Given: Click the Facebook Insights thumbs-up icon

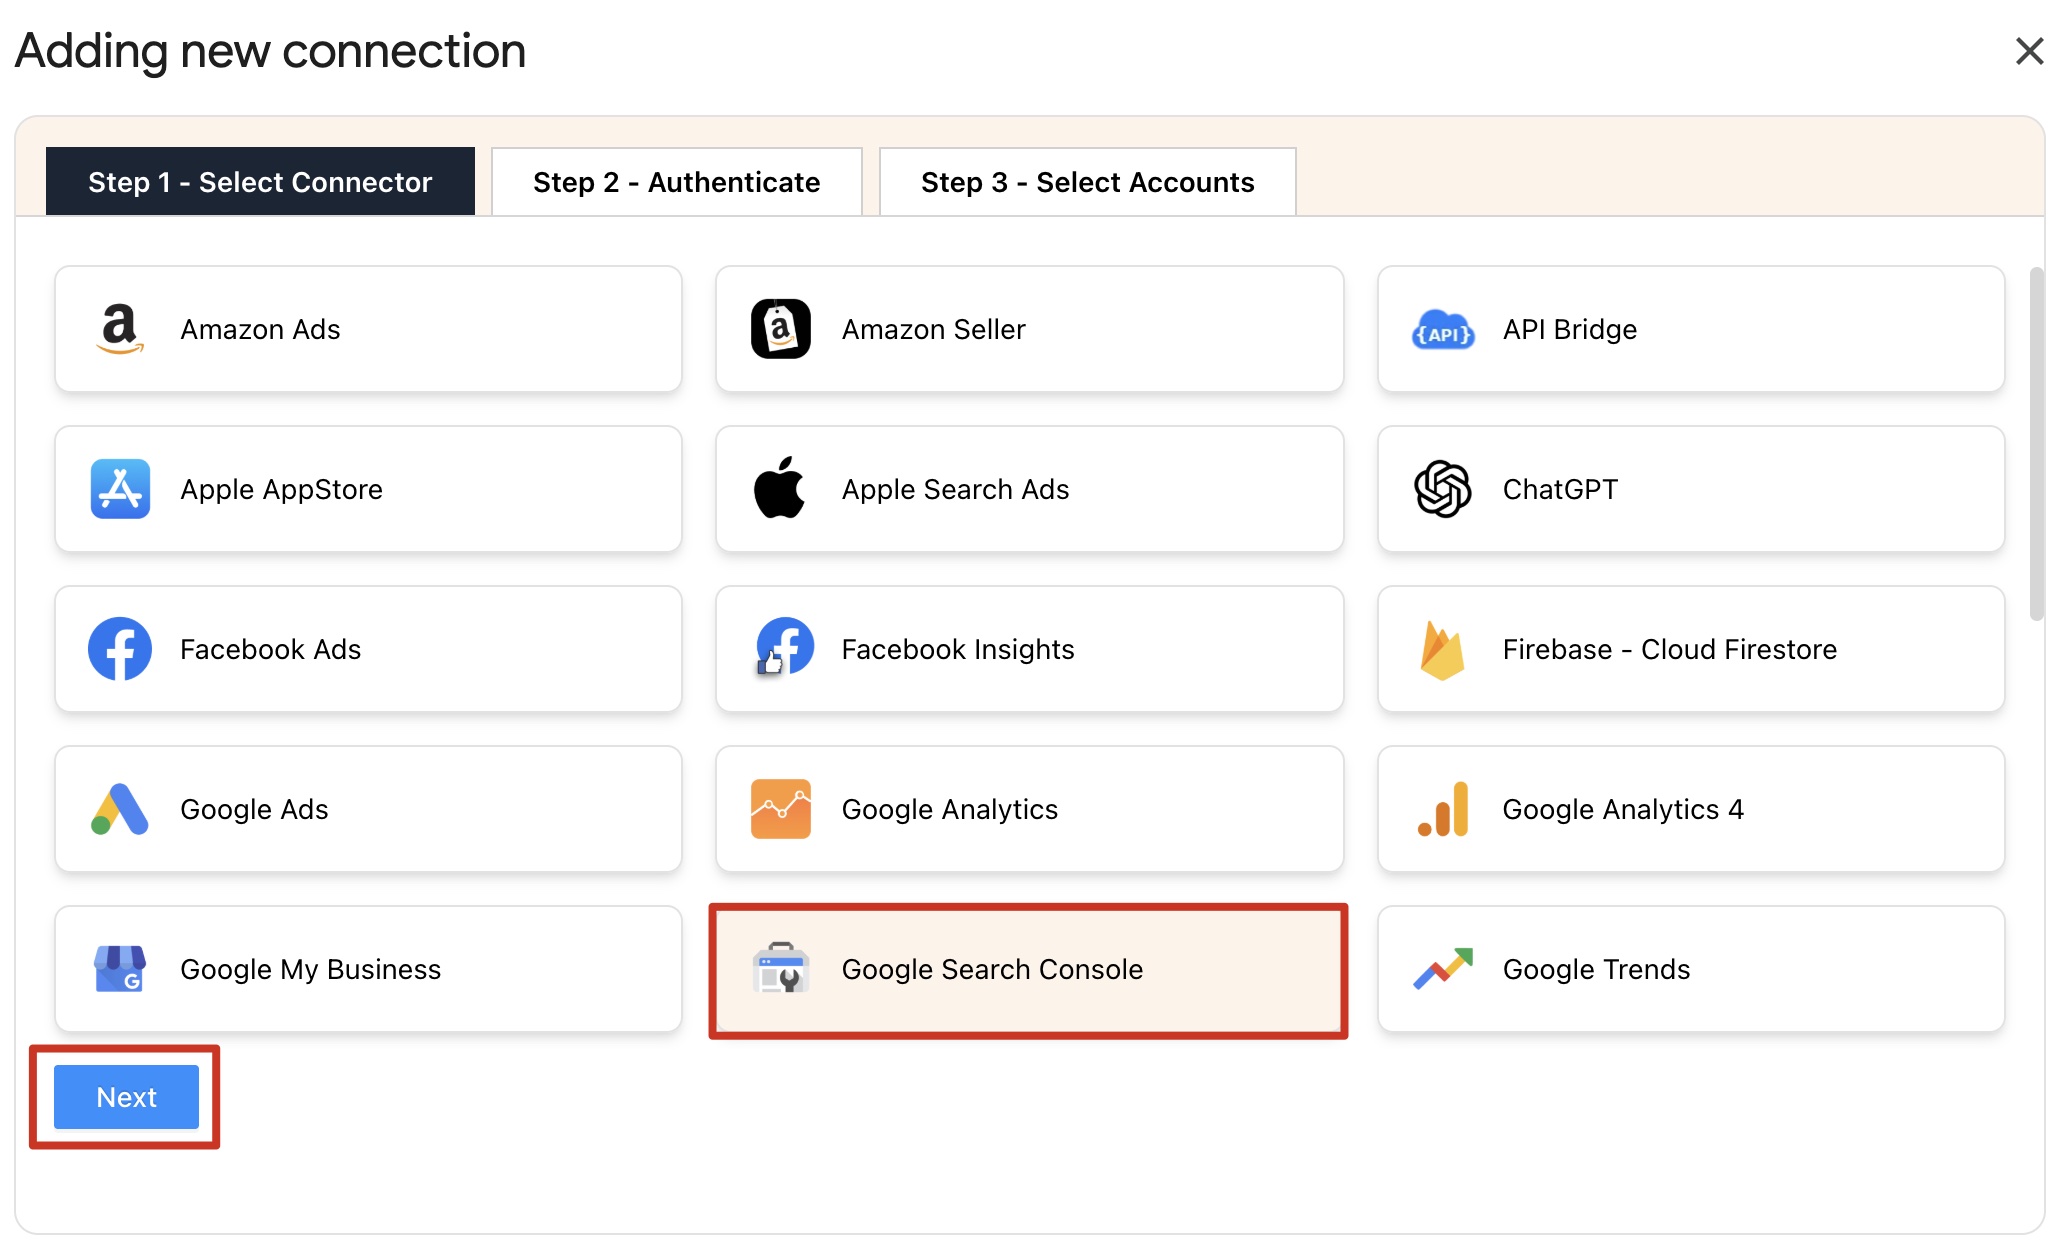Looking at the screenshot, I should (784, 647).
